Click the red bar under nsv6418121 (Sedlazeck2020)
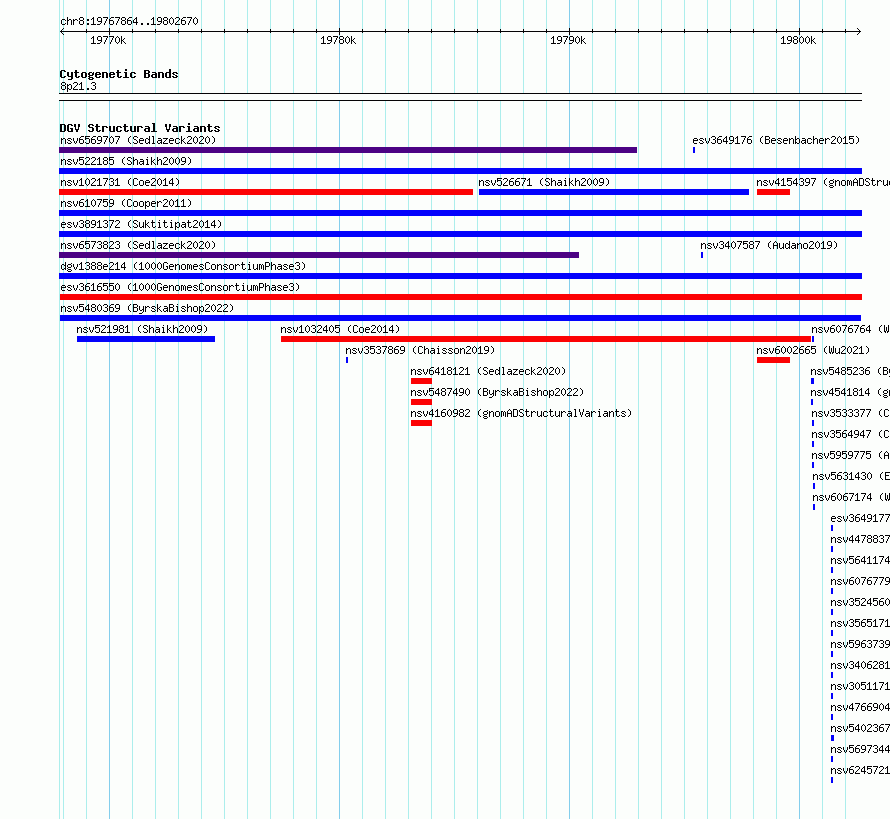The height and width of the screenshot is (819, 890). pos(421,381)
